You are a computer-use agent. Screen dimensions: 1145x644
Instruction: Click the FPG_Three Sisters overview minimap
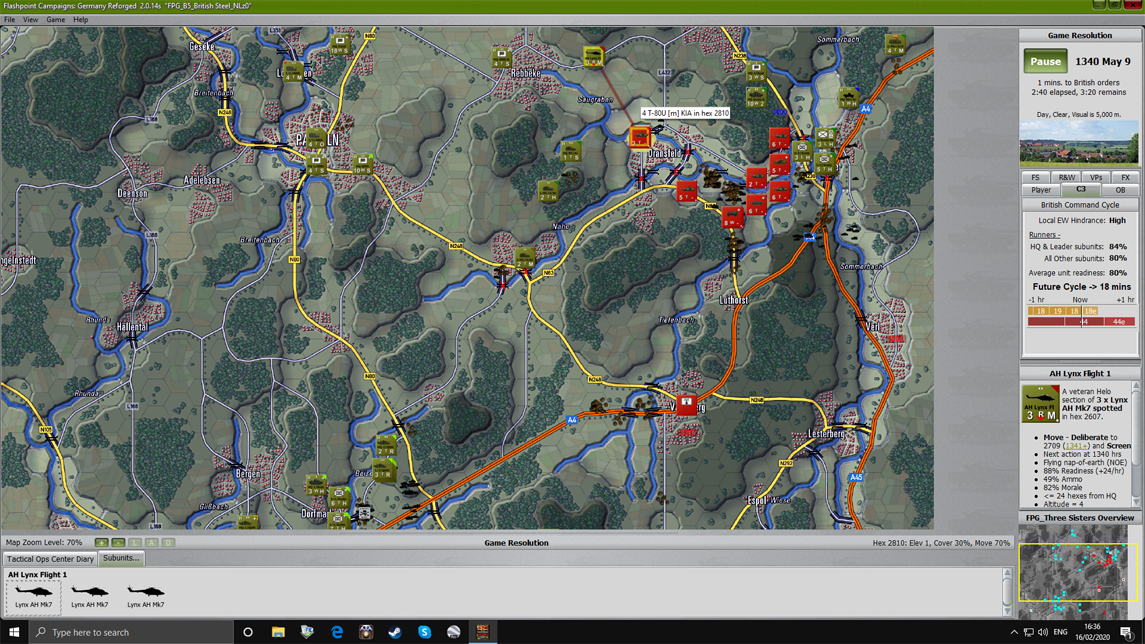pyautogui.click(x=1079, y=572)
